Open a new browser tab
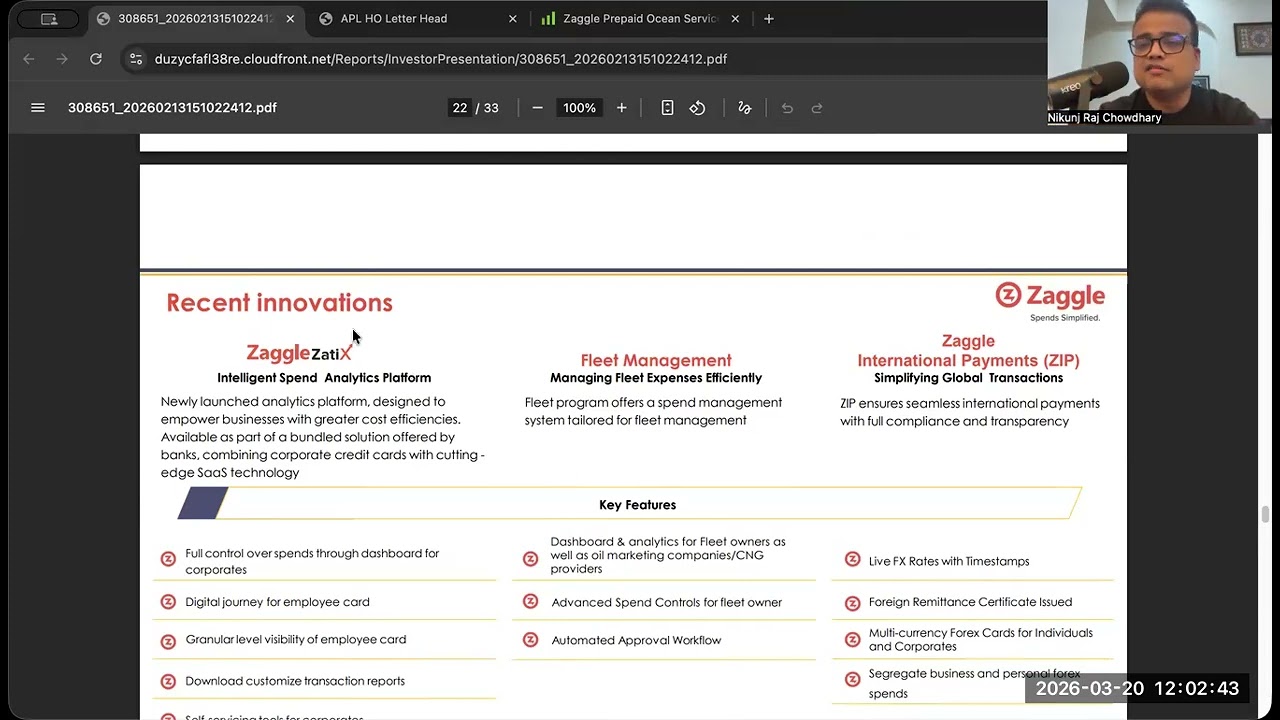This screenshot has height=720, width=1280. click(x=768, y=19)
